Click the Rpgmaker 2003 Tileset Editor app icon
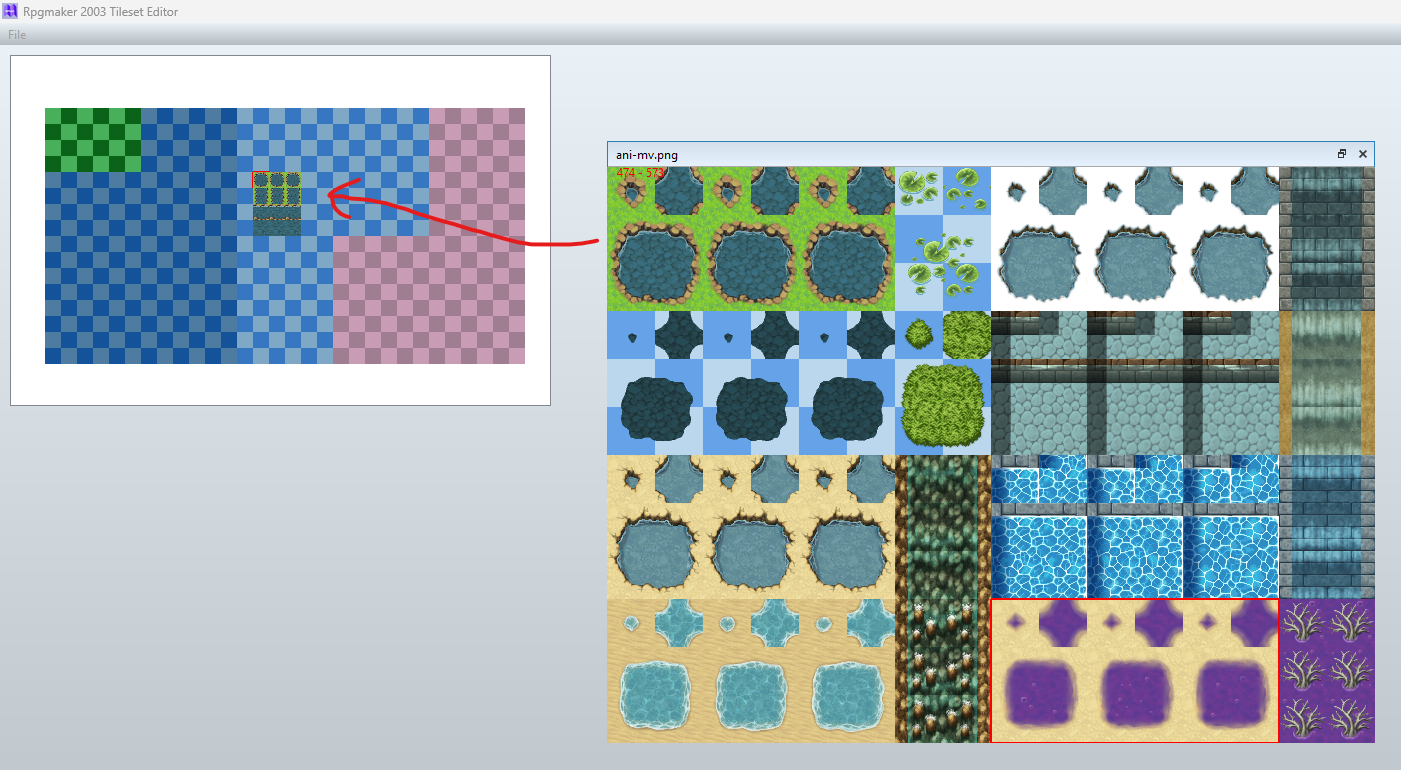This screenshot has height=770, width=1401. [x=10, y=11]
